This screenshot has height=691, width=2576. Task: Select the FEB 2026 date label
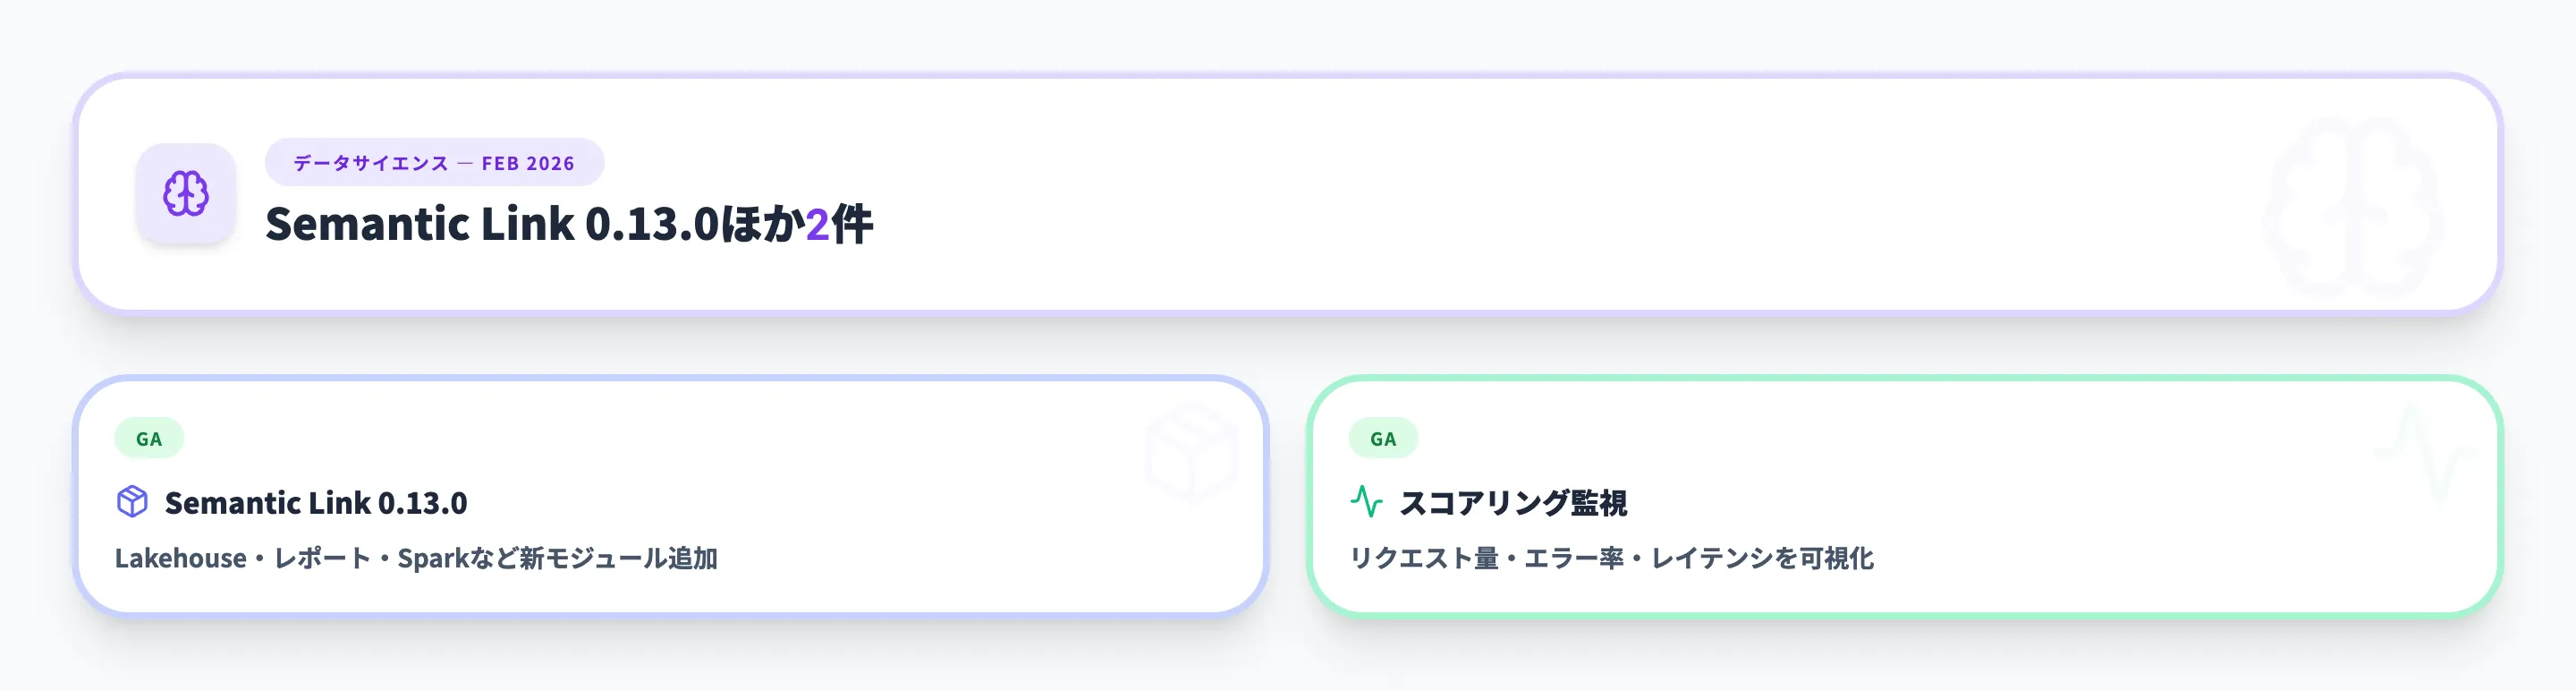click(x=528, y=162)
